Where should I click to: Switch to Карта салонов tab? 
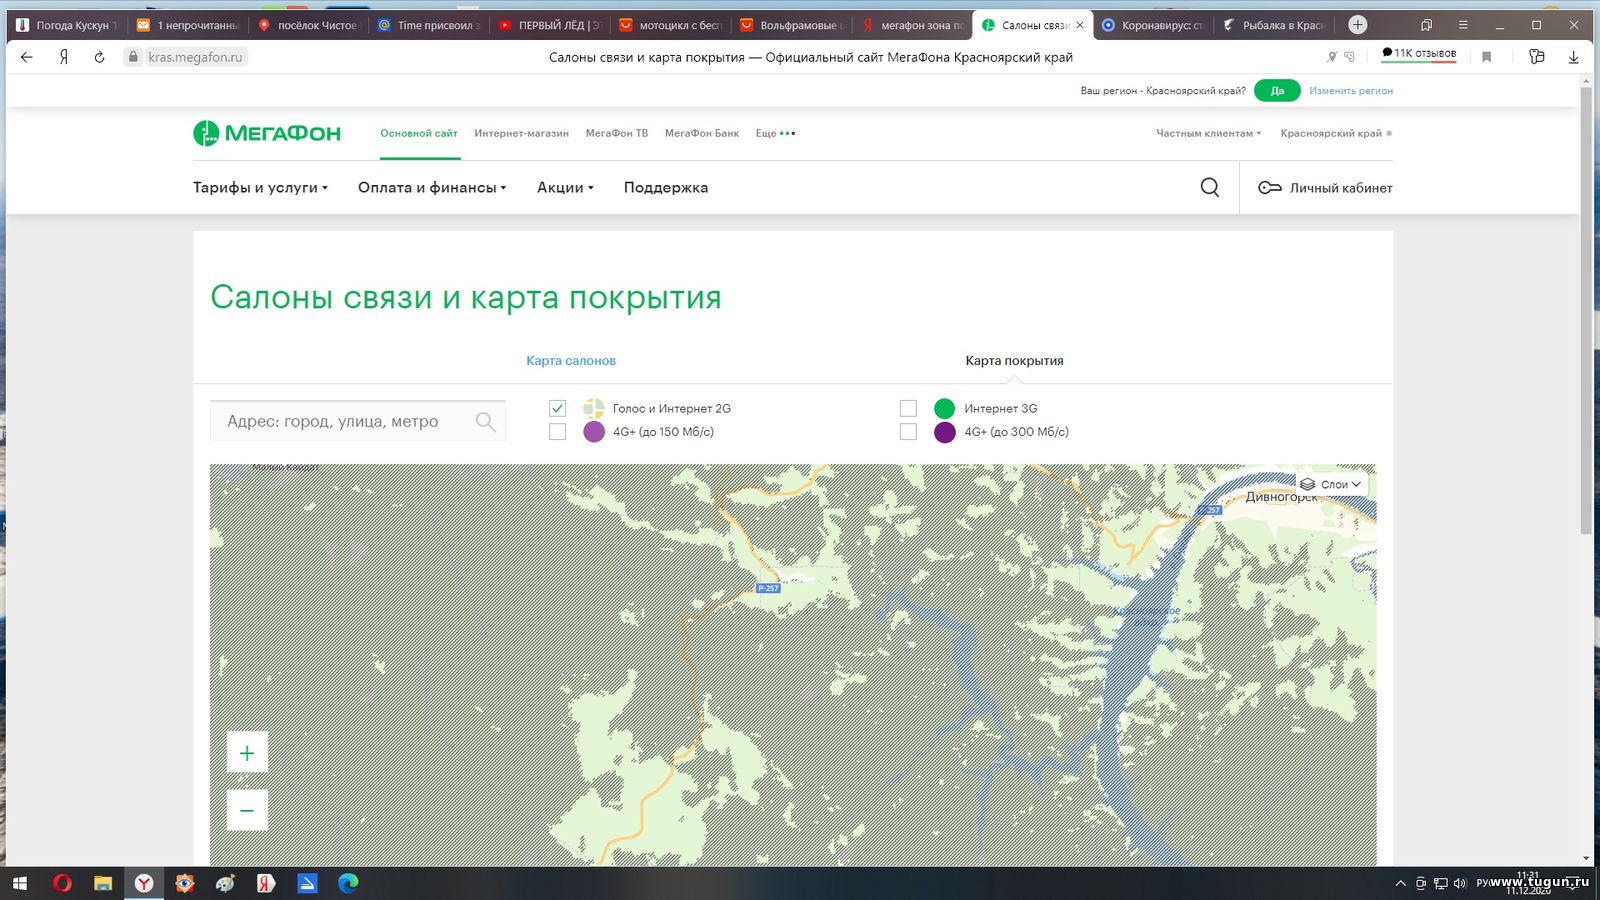click(571, 361)
